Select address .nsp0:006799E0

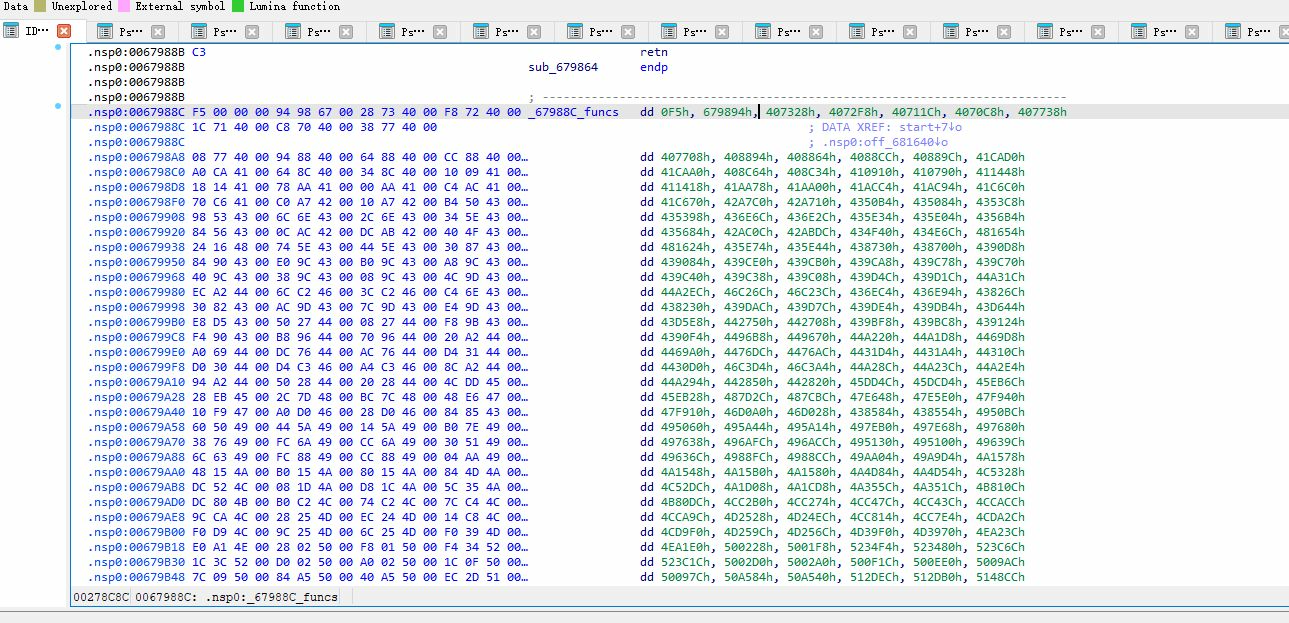135,352
